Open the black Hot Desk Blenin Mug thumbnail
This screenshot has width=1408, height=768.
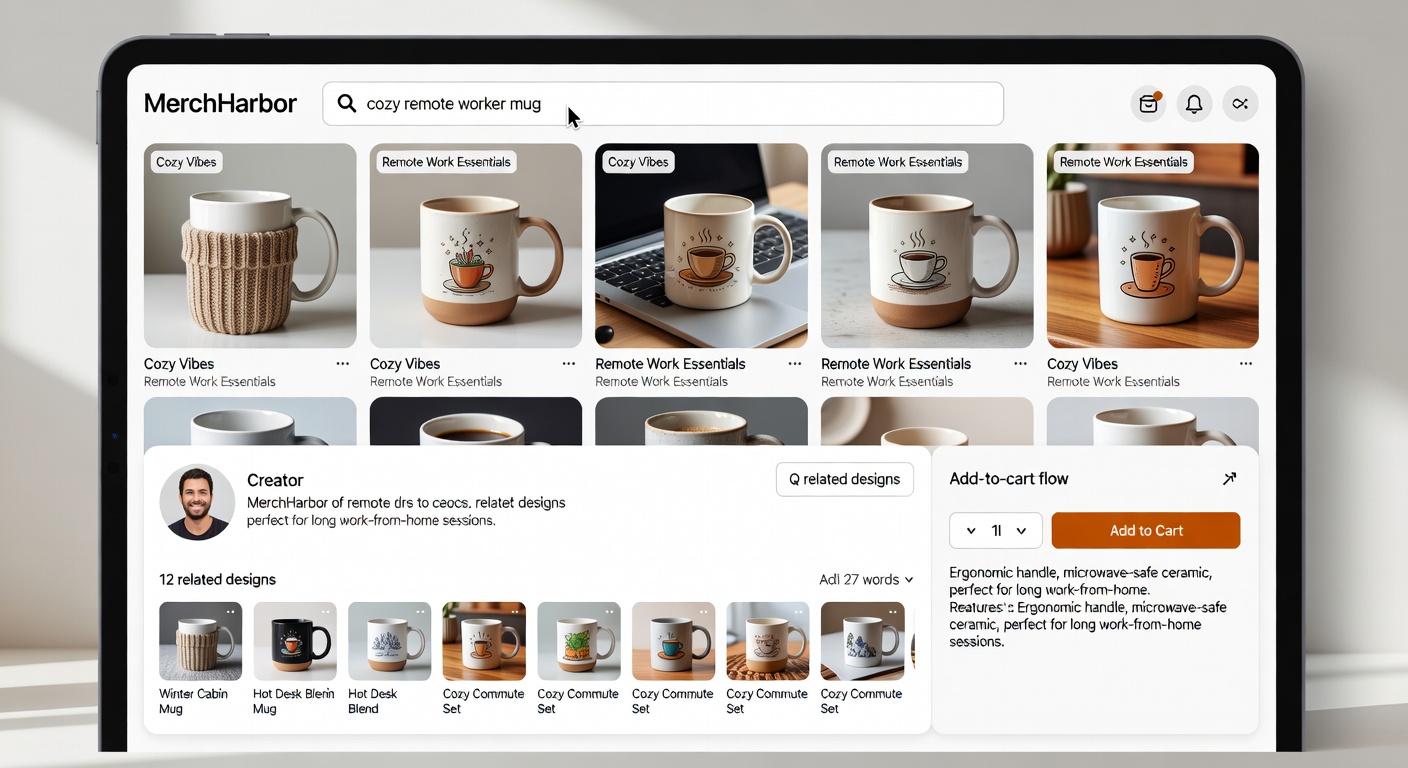click(295, 641)
